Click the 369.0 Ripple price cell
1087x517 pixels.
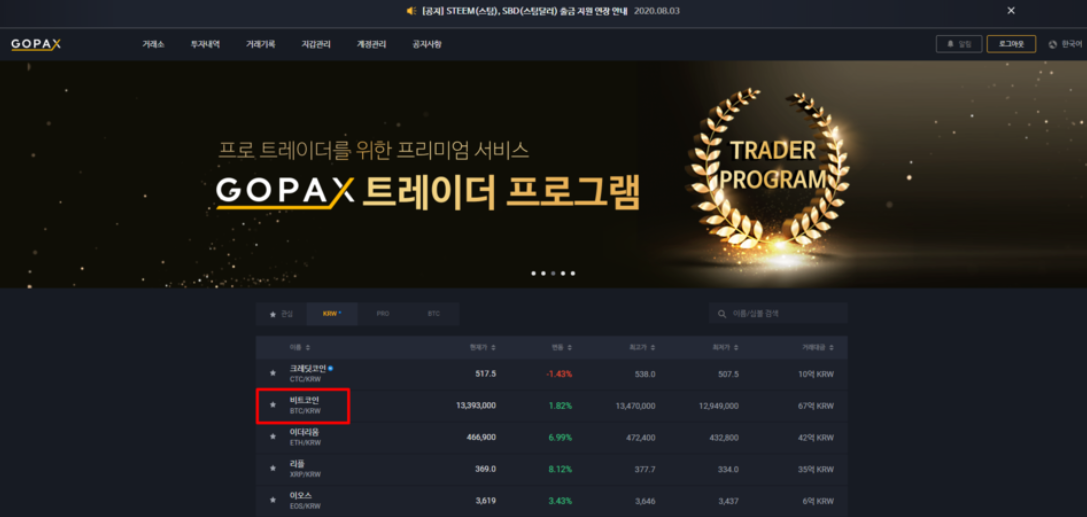(x=485, y=469)
